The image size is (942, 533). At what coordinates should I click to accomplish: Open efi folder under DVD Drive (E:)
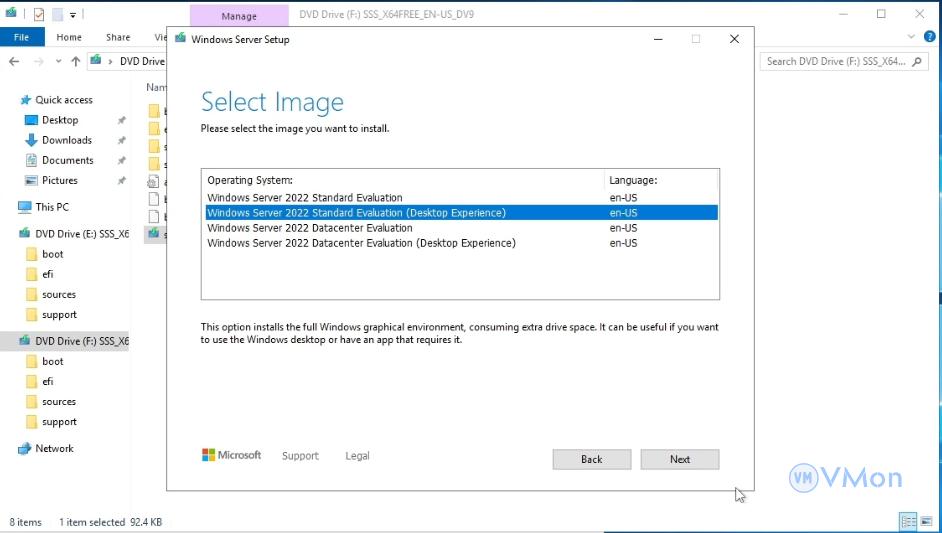(47, 274)
